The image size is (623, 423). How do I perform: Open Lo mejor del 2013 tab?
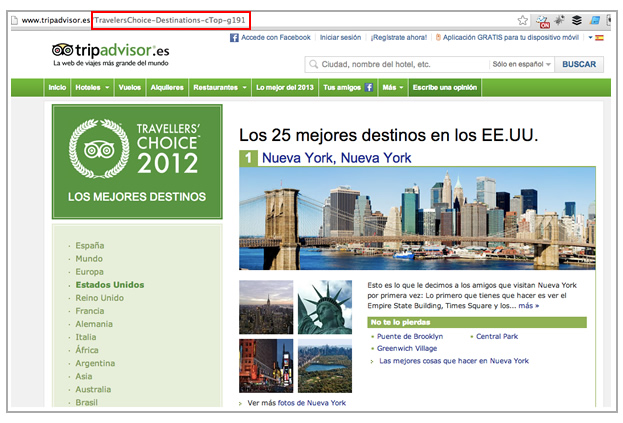(284, 87)
